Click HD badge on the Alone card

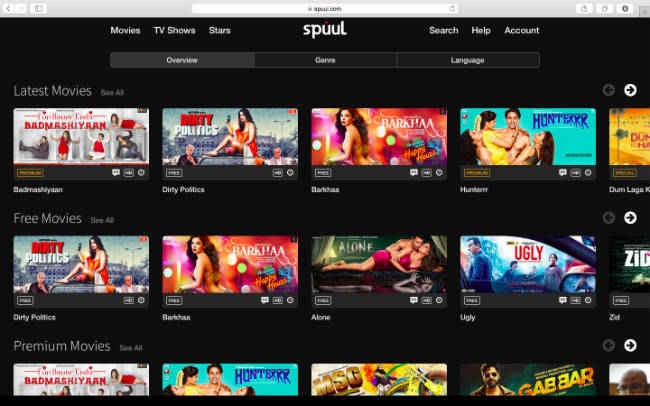pyautogui.click(x=426, y=300)
